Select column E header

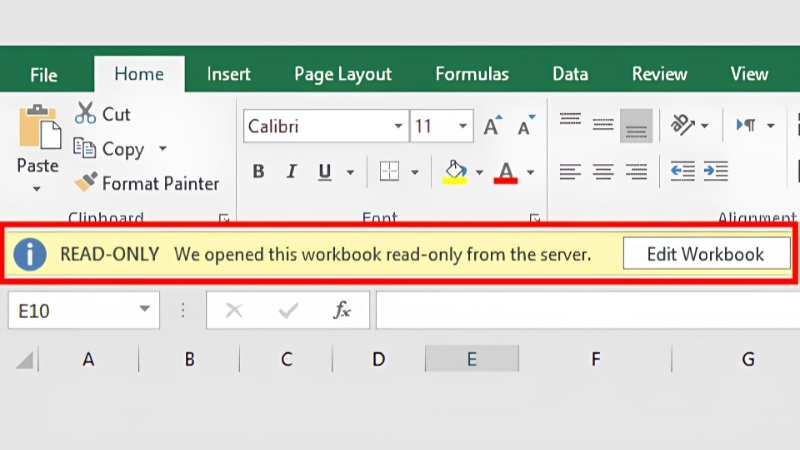[x=472, y=359]
